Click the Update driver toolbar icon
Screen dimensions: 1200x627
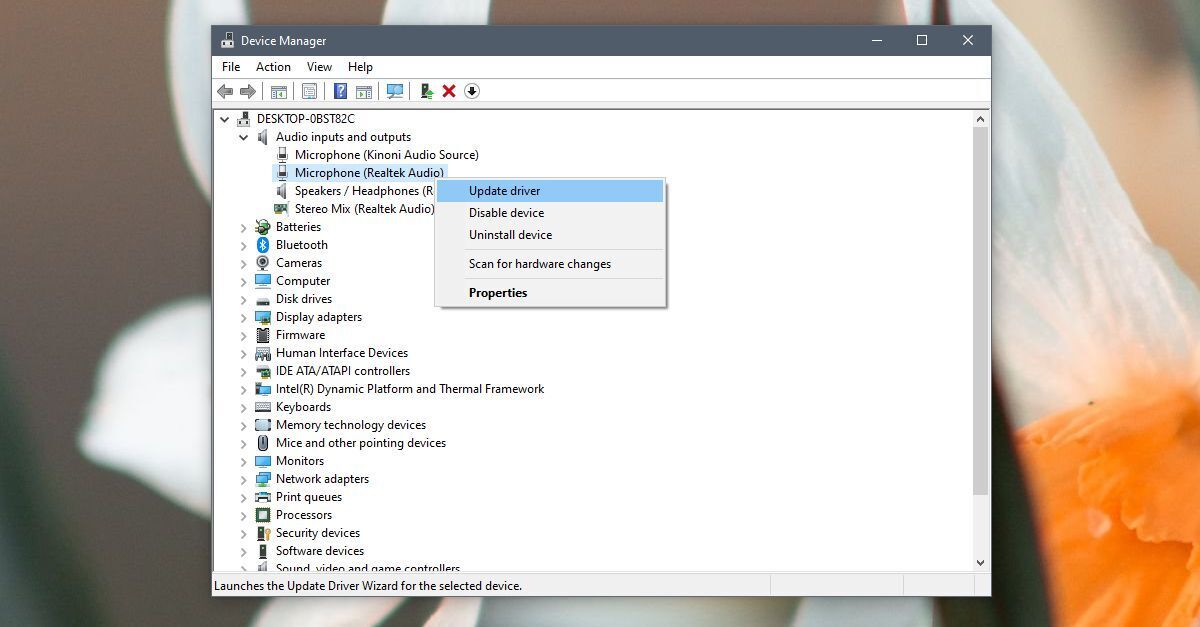425,91
